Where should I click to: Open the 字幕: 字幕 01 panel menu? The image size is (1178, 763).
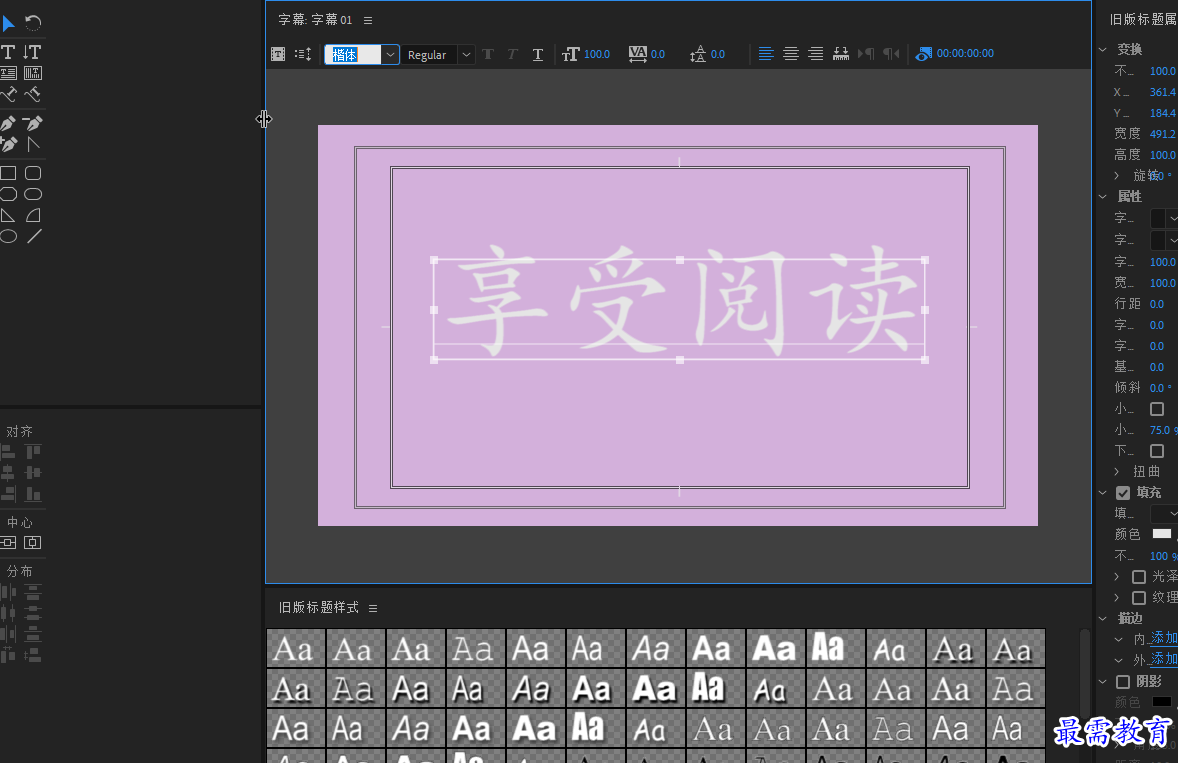pos(367,20)
